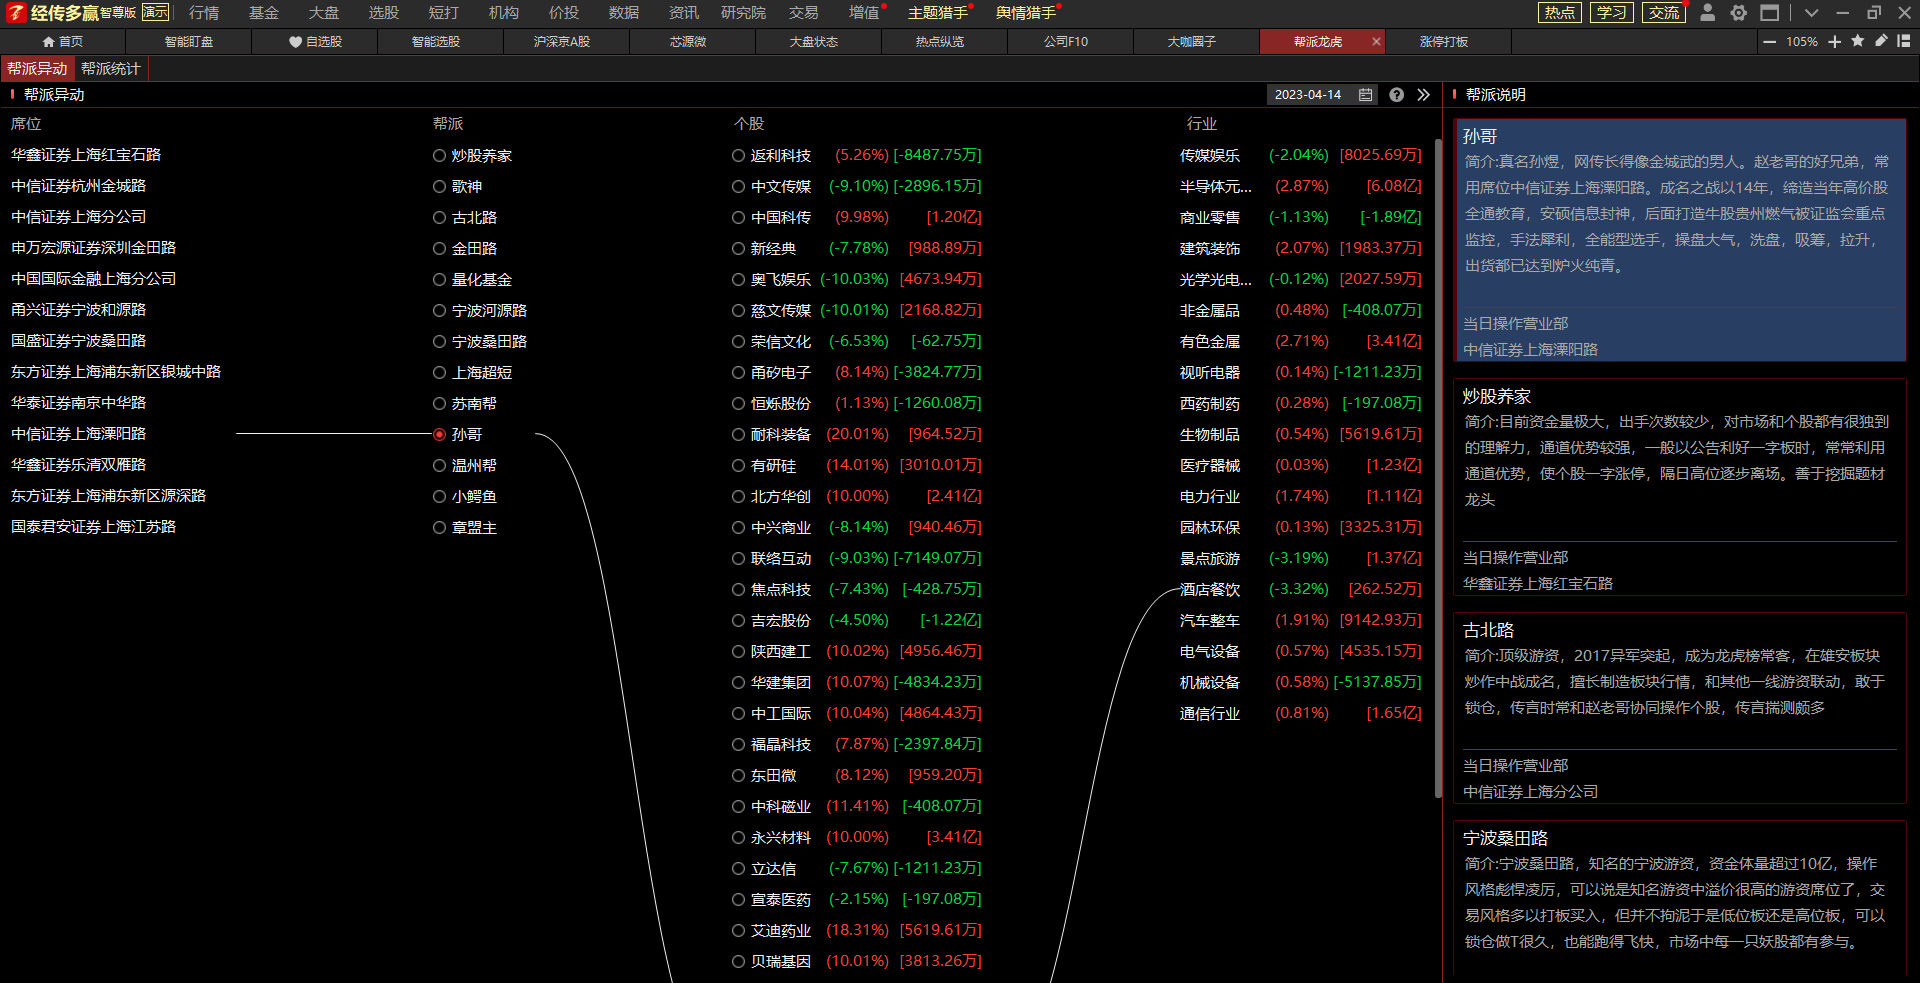Image resolution: width=1920 pixels, height=983 pixels.
Task: Open the panel layout list icon
Action: 1904,41
